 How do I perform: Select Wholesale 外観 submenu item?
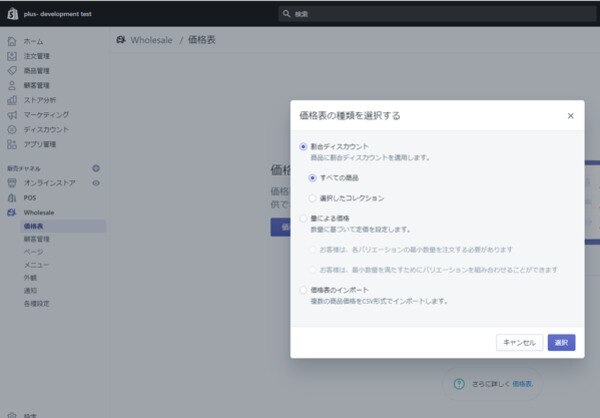tap(30, 278)
